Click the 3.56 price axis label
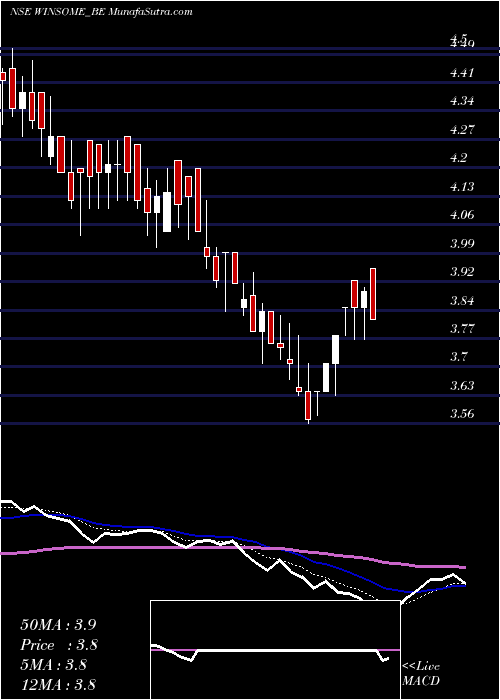Screen dimensions: 500x700 [462, 414]
